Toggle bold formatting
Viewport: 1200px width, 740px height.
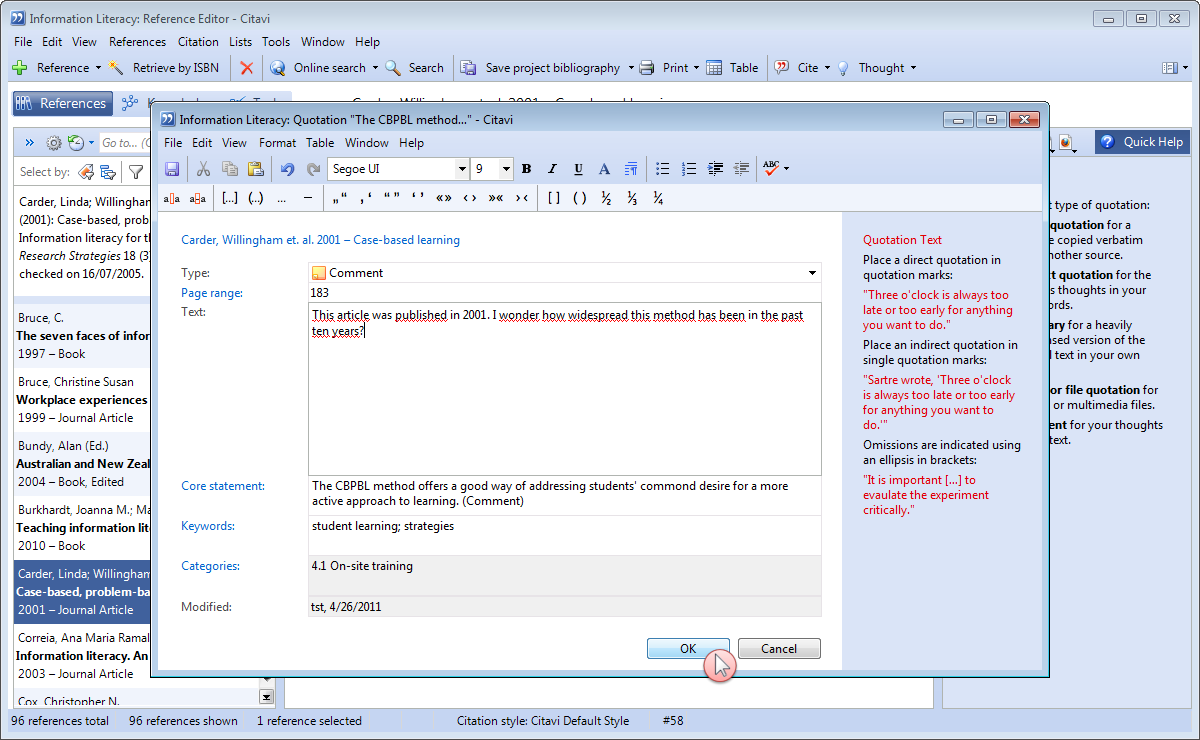tap(527, 169)
